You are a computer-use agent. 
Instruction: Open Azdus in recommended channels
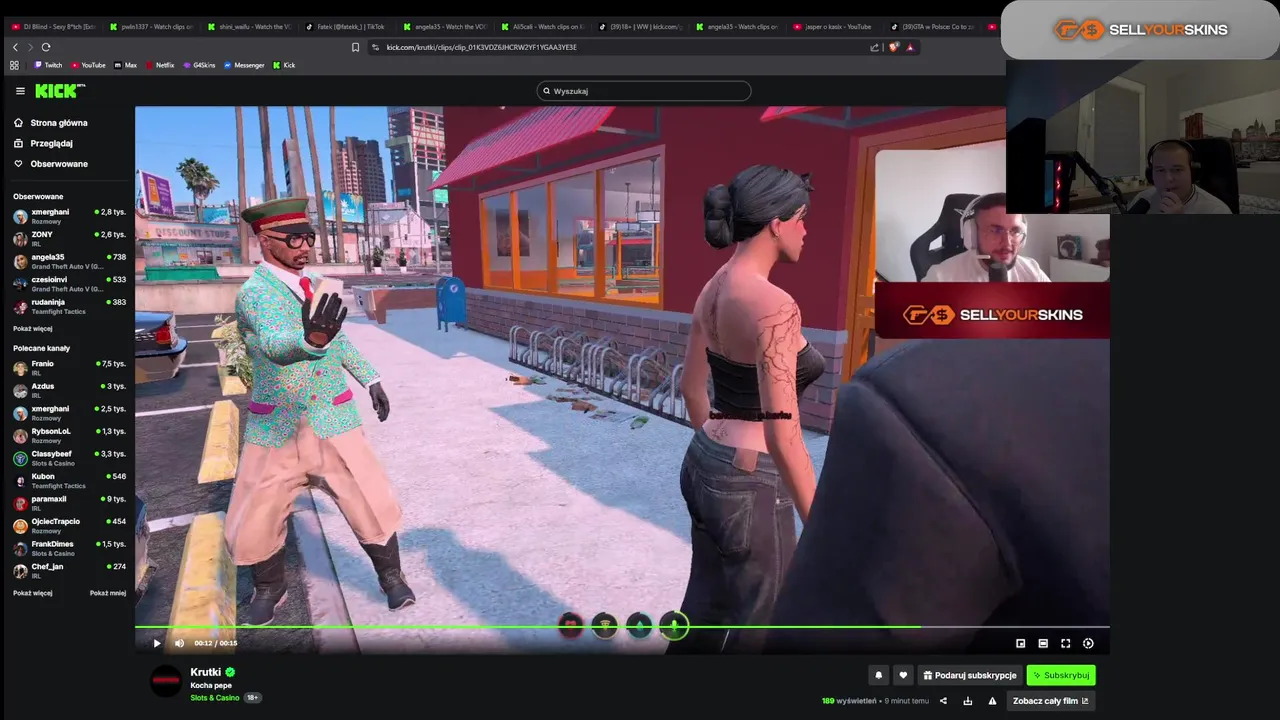coord(69,390)
